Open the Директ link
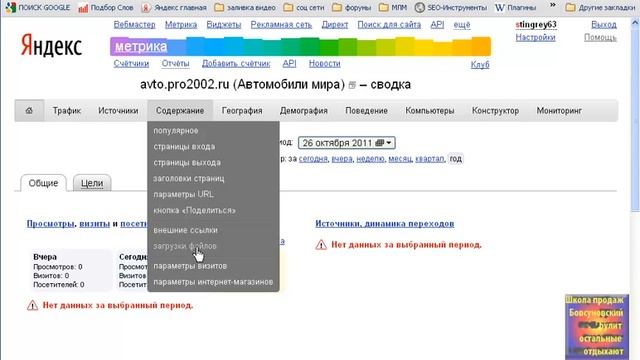The image size is (640, 360). pos(335,24)
